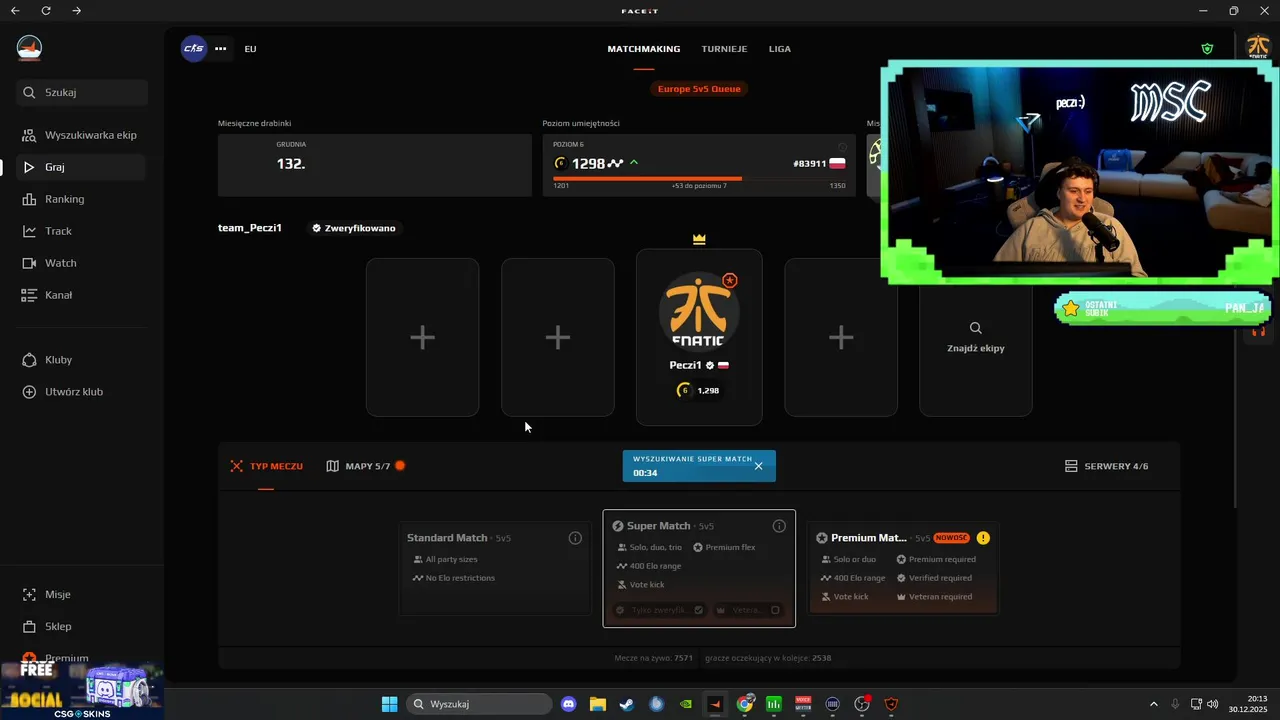The height and width of the screenshot is (720, 1280).
Task: Click the #83911 ranking position
Action: pyautogui.click(x=809, y=163)
